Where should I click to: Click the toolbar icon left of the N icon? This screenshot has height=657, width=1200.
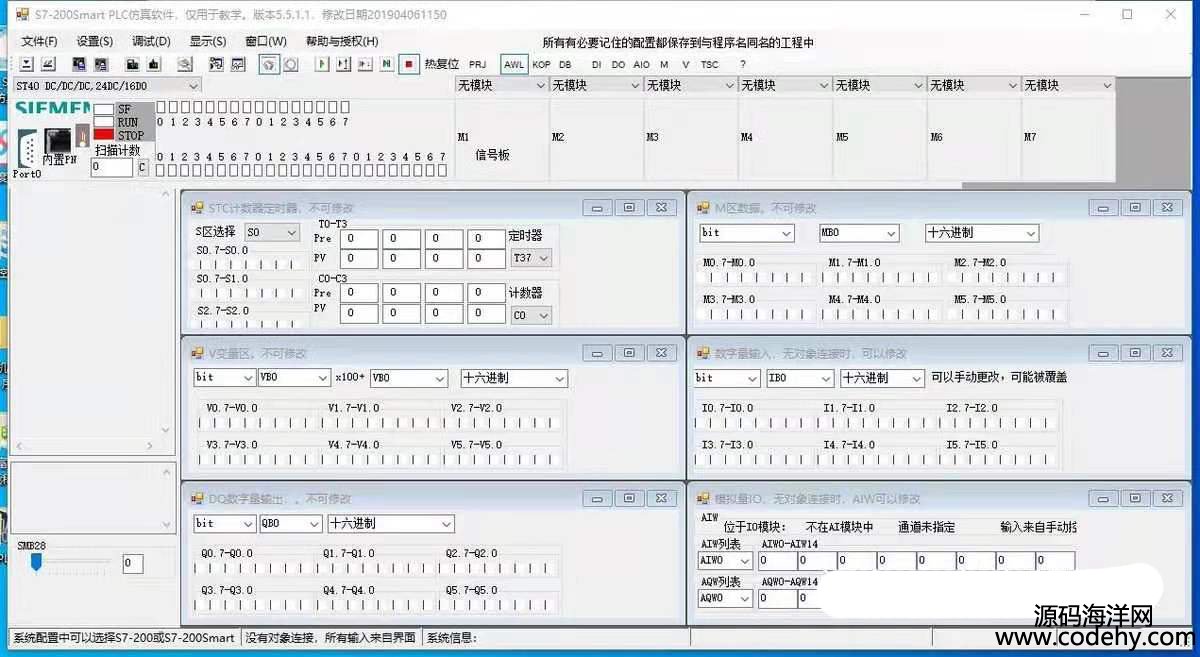pos(365,64)
